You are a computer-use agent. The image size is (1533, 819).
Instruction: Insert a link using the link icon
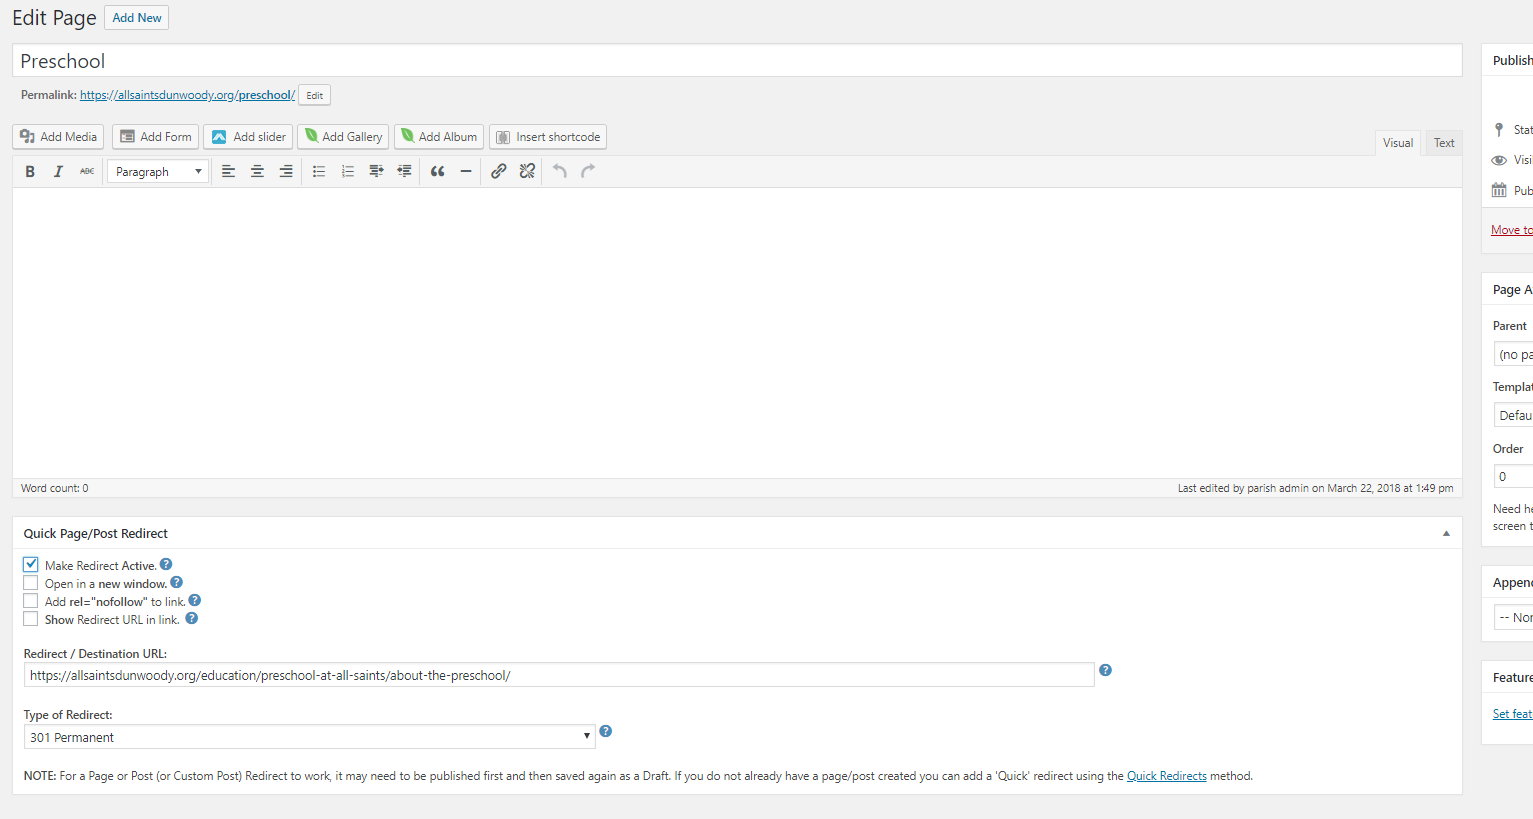coord(498,172)
